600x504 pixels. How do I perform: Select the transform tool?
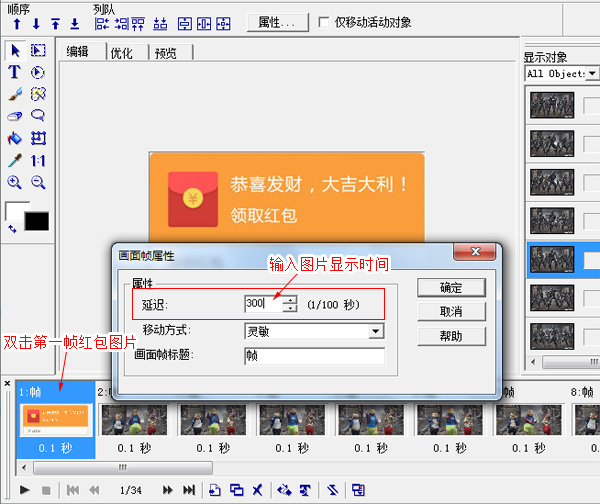coord(38,138)
